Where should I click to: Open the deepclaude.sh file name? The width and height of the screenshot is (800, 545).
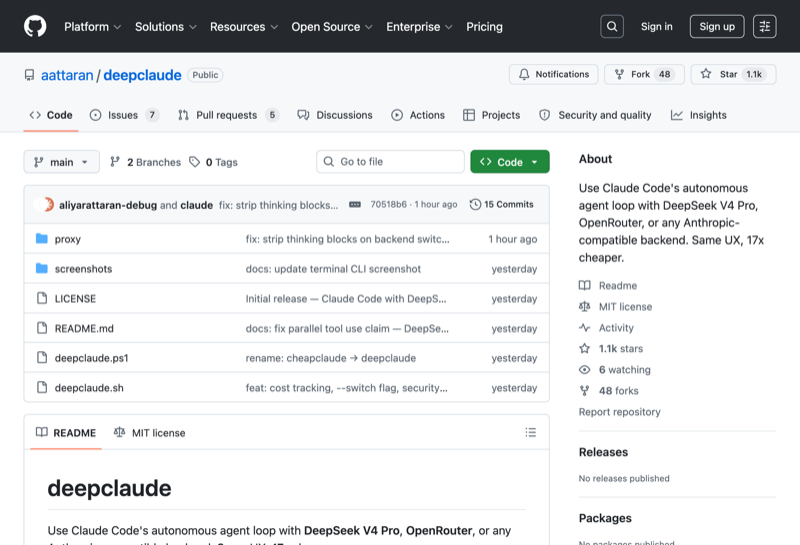pos(89,388)
